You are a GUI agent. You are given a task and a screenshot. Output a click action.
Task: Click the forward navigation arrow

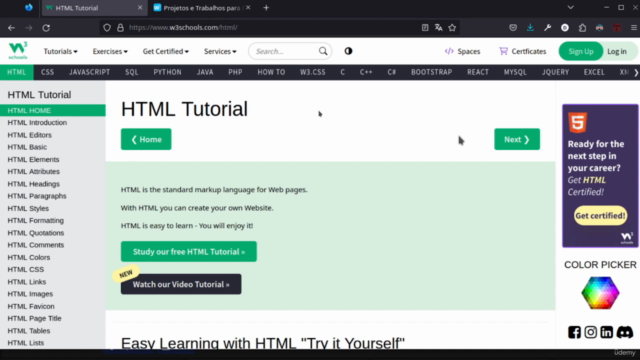(29, 28)
